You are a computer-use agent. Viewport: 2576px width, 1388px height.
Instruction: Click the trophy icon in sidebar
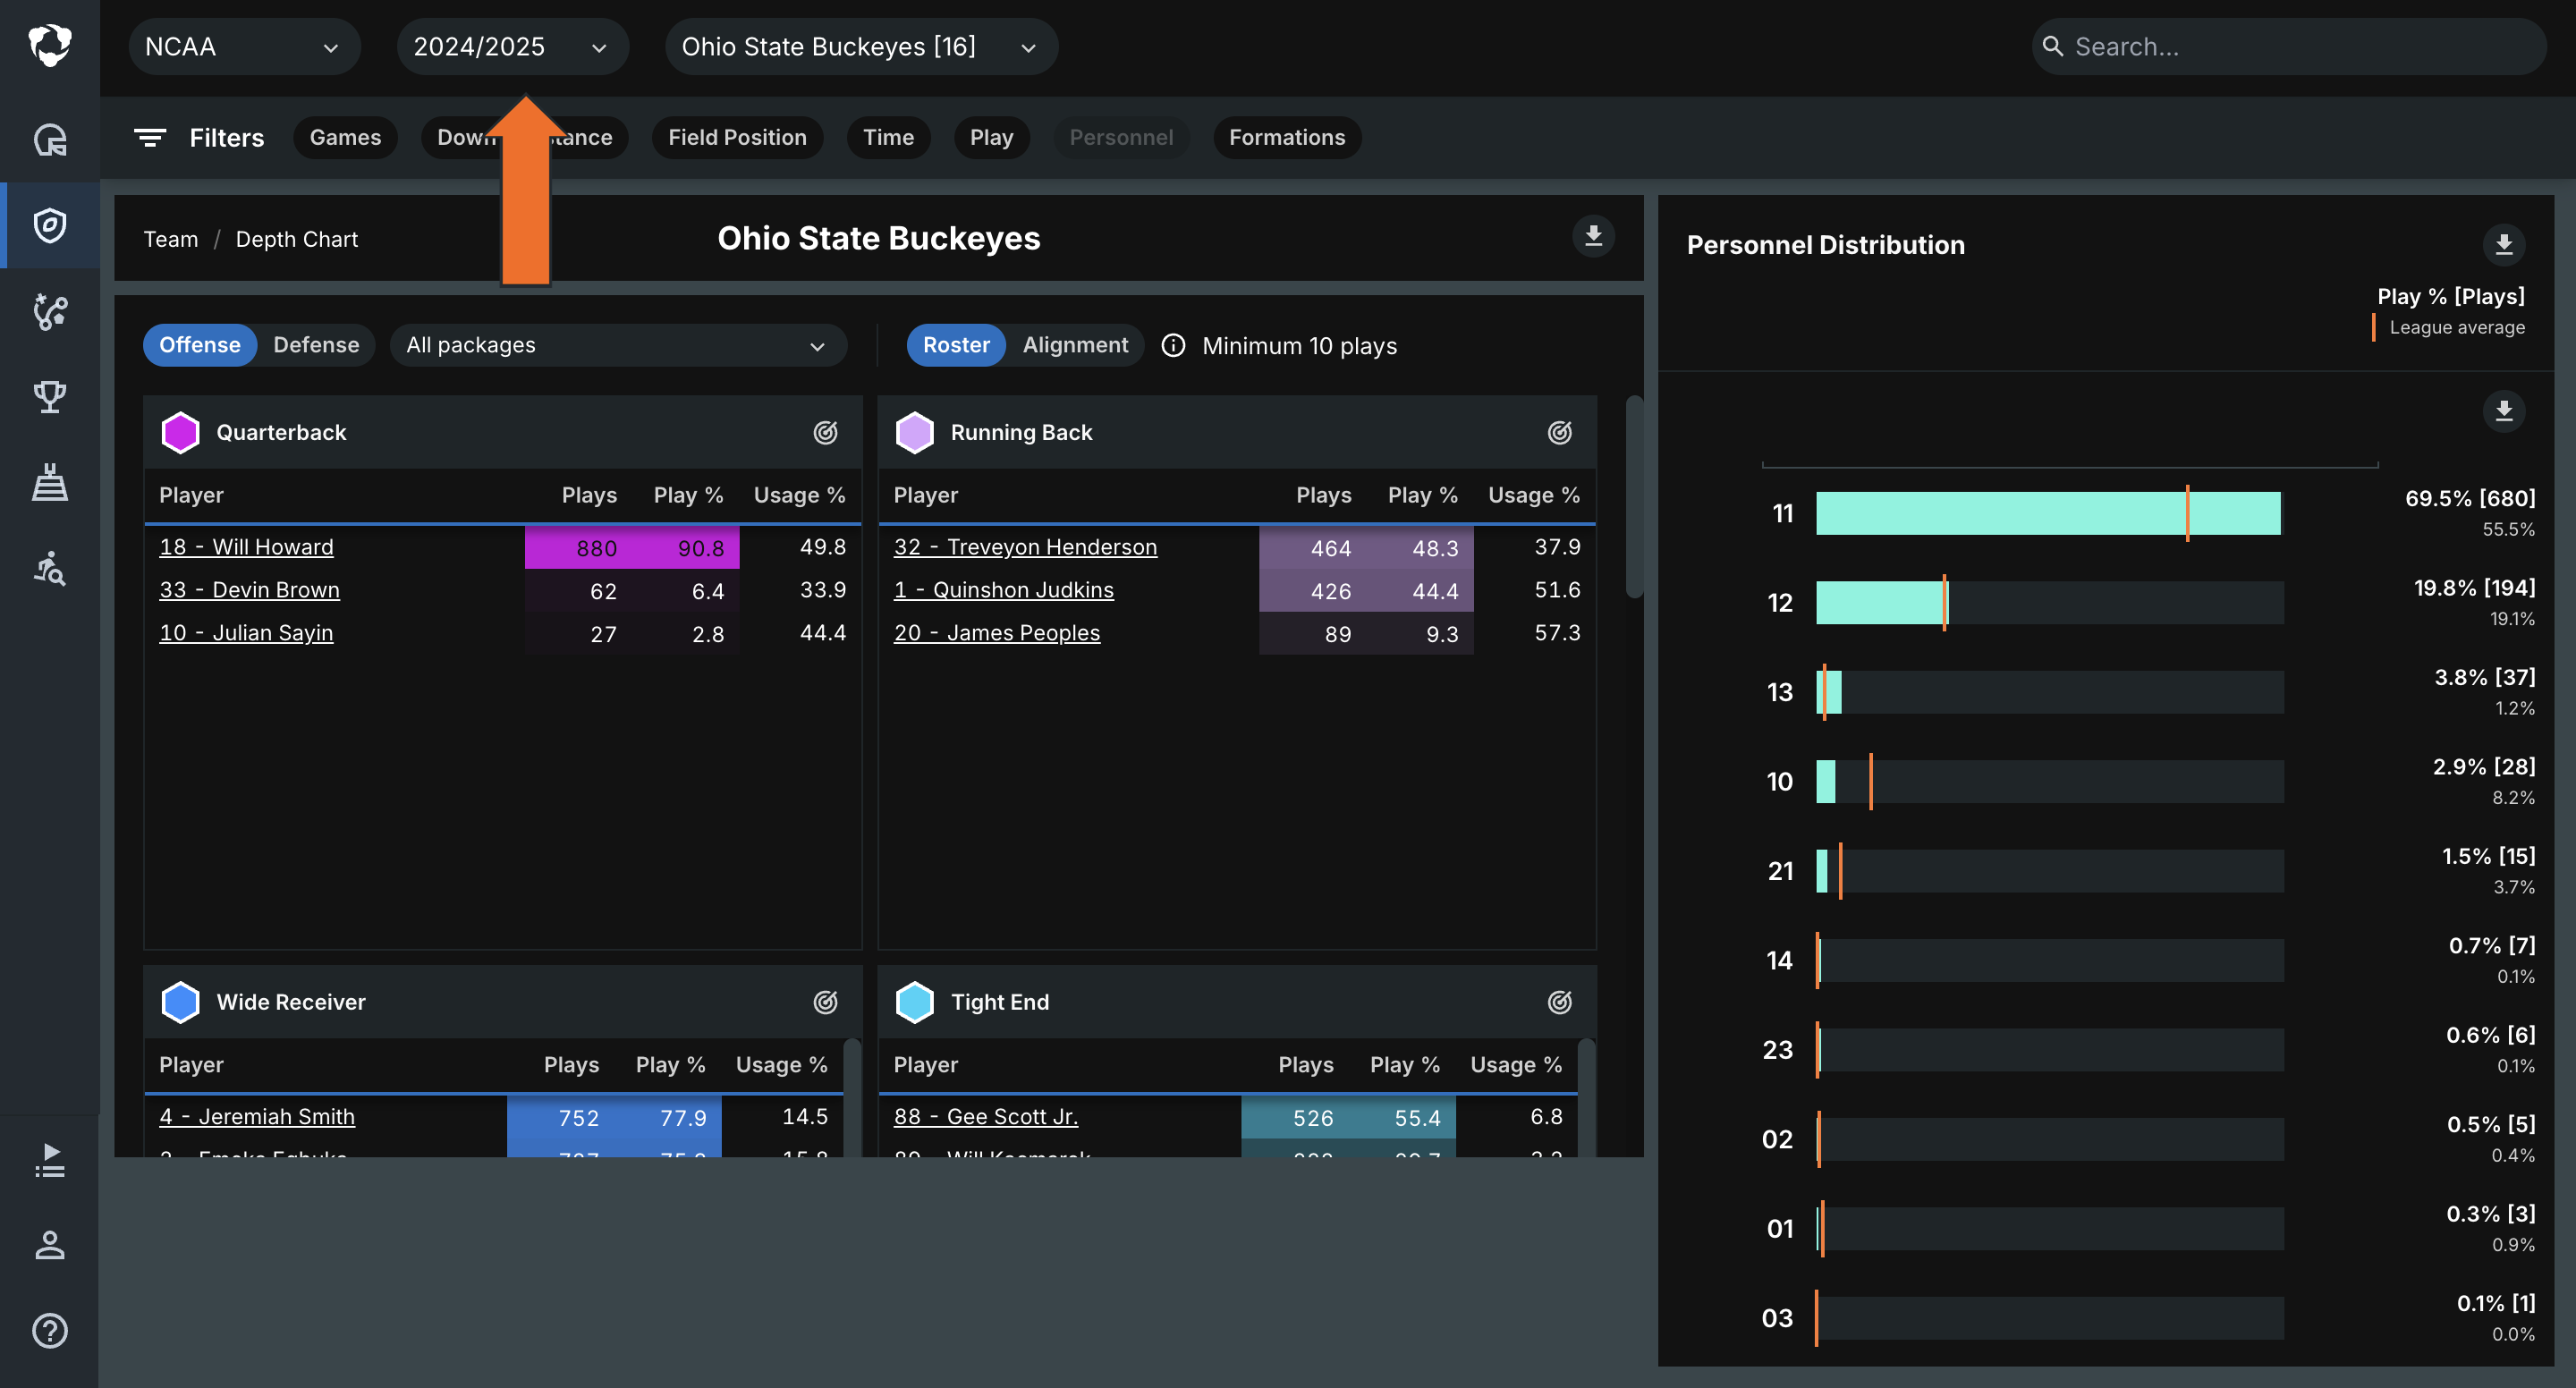[x=49, y=397]
